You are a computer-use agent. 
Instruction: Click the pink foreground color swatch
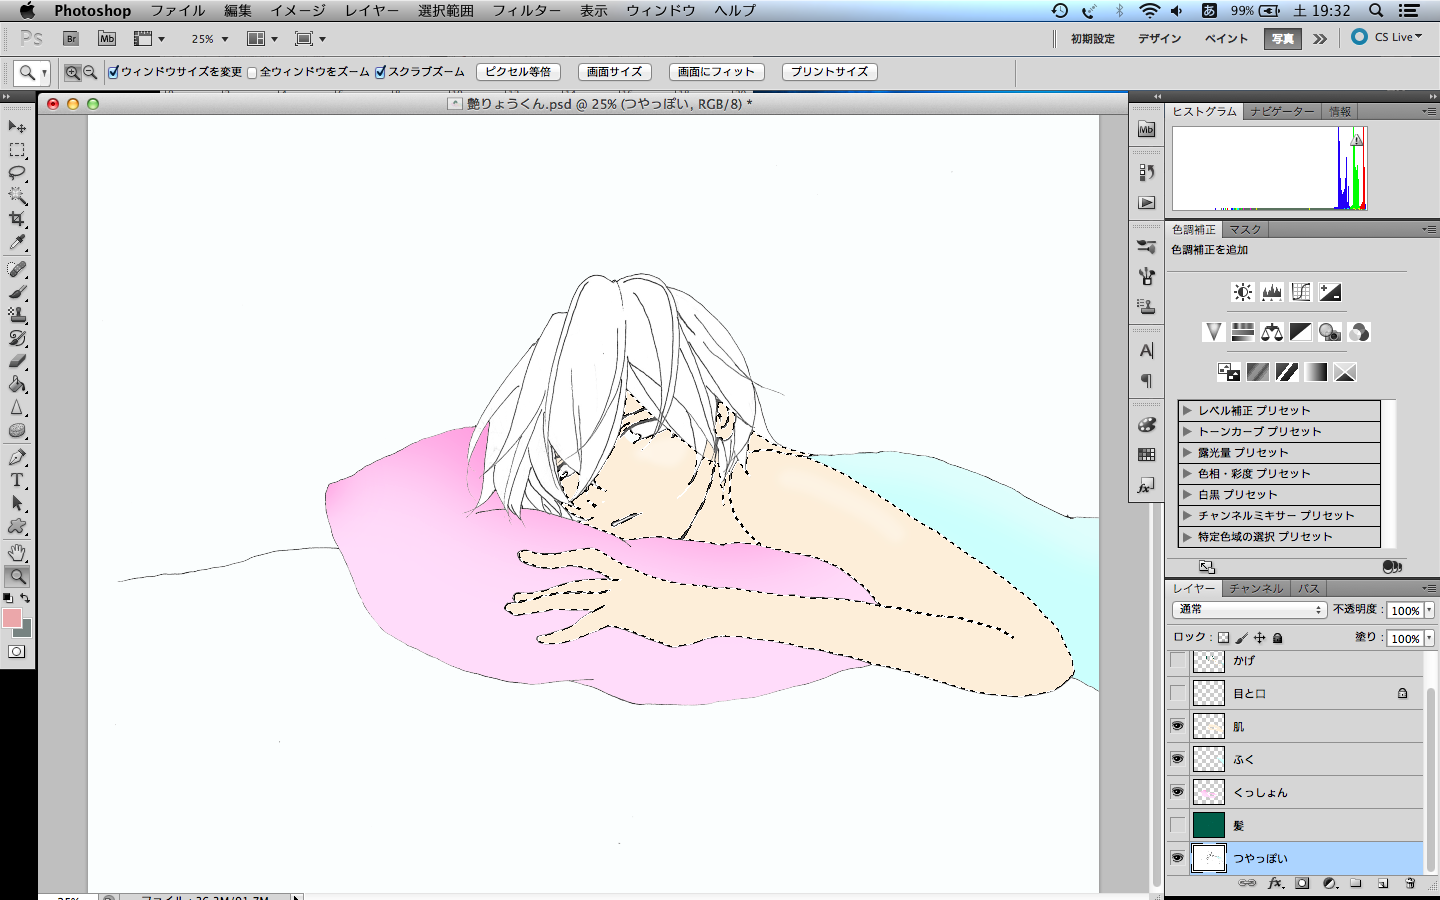coord(12,619)
